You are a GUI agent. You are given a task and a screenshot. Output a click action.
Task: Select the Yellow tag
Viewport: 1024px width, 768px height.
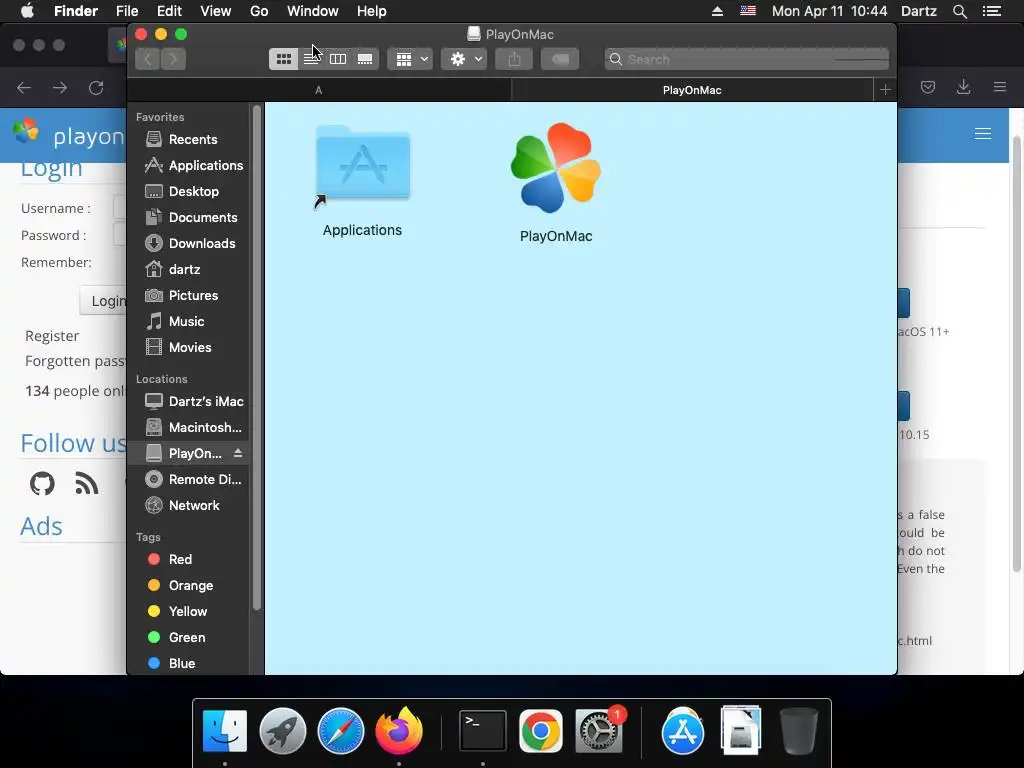[x=189, y=611]
